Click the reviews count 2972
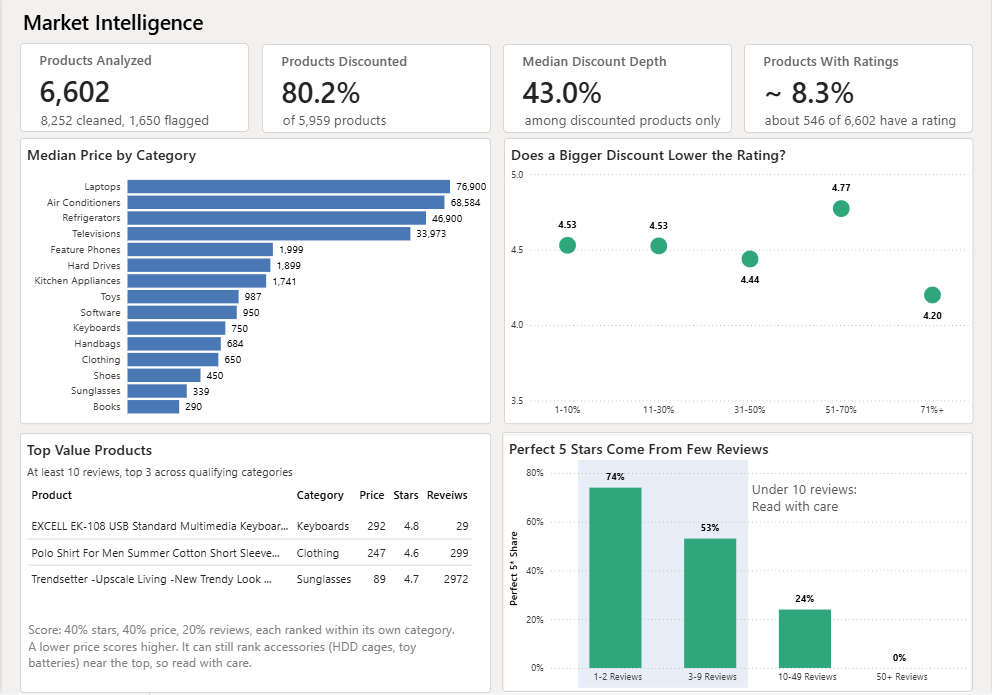Screen dimensions: 992x695 coord(456,579)
